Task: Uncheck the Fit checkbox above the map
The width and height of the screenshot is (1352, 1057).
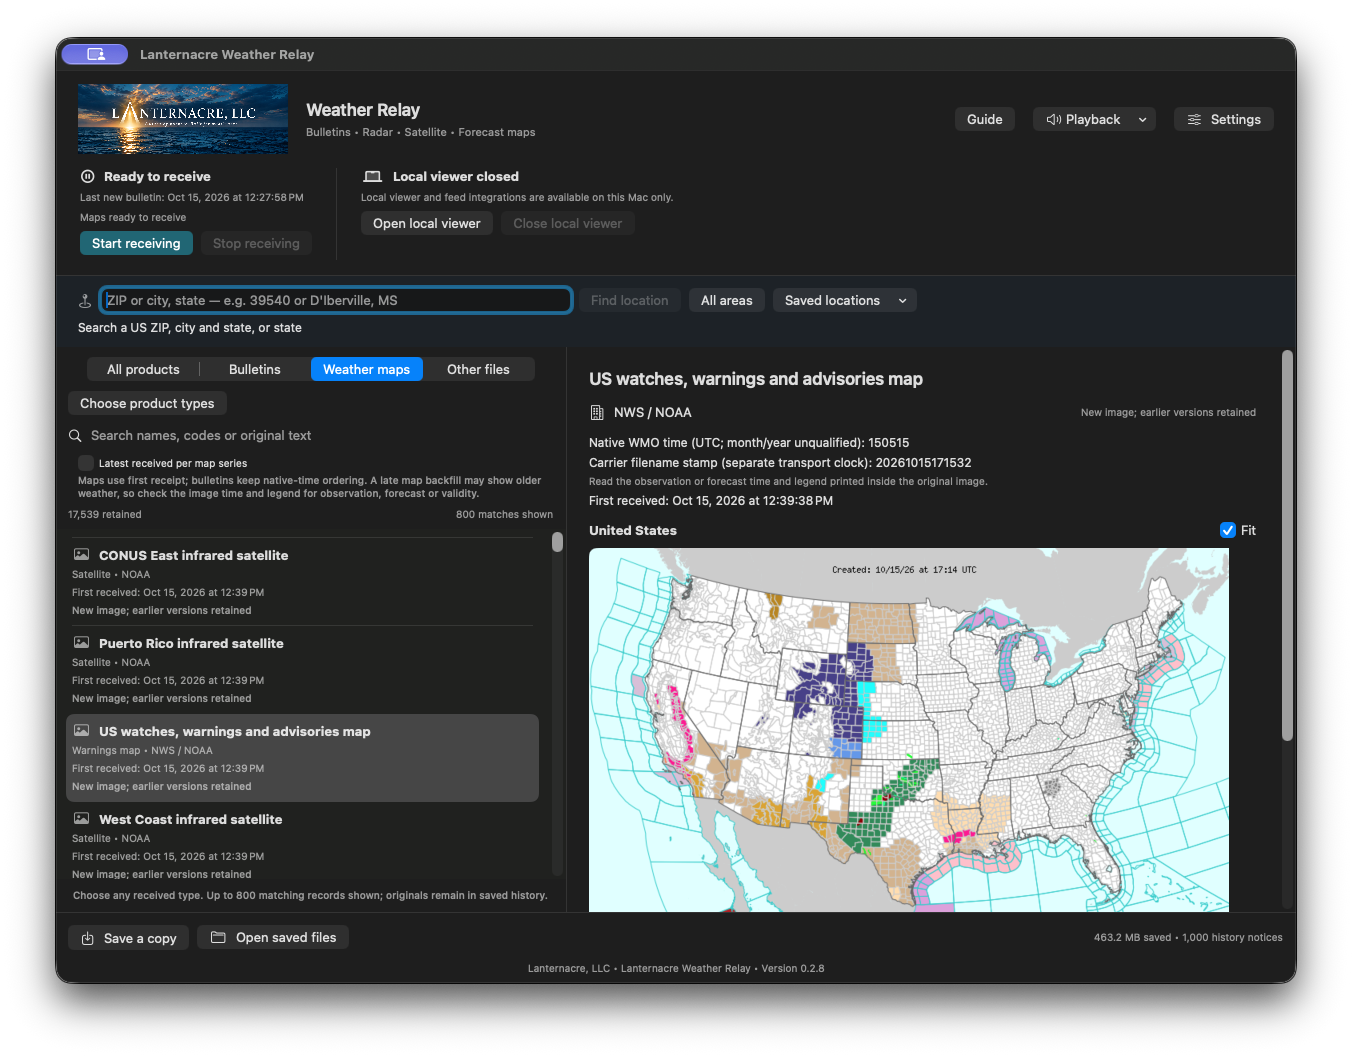Action: [x=1228, y=530]
